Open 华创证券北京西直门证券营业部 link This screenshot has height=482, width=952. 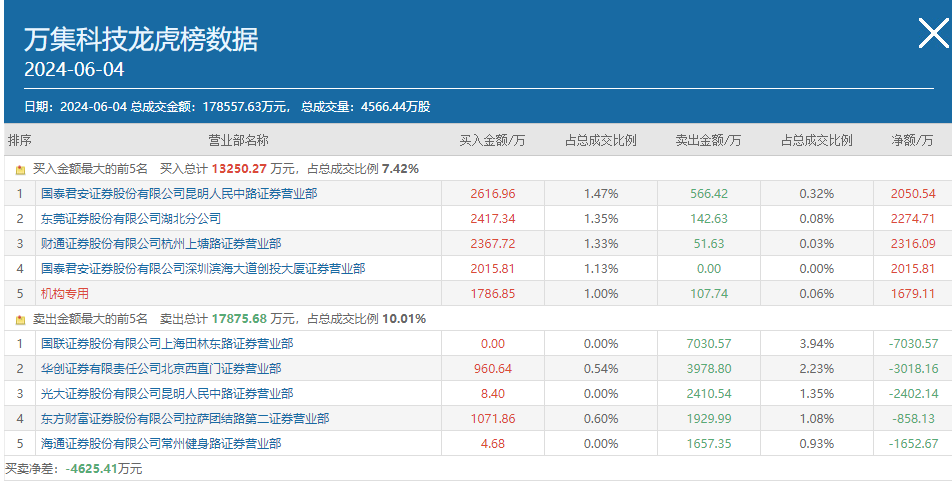(161, 368)
